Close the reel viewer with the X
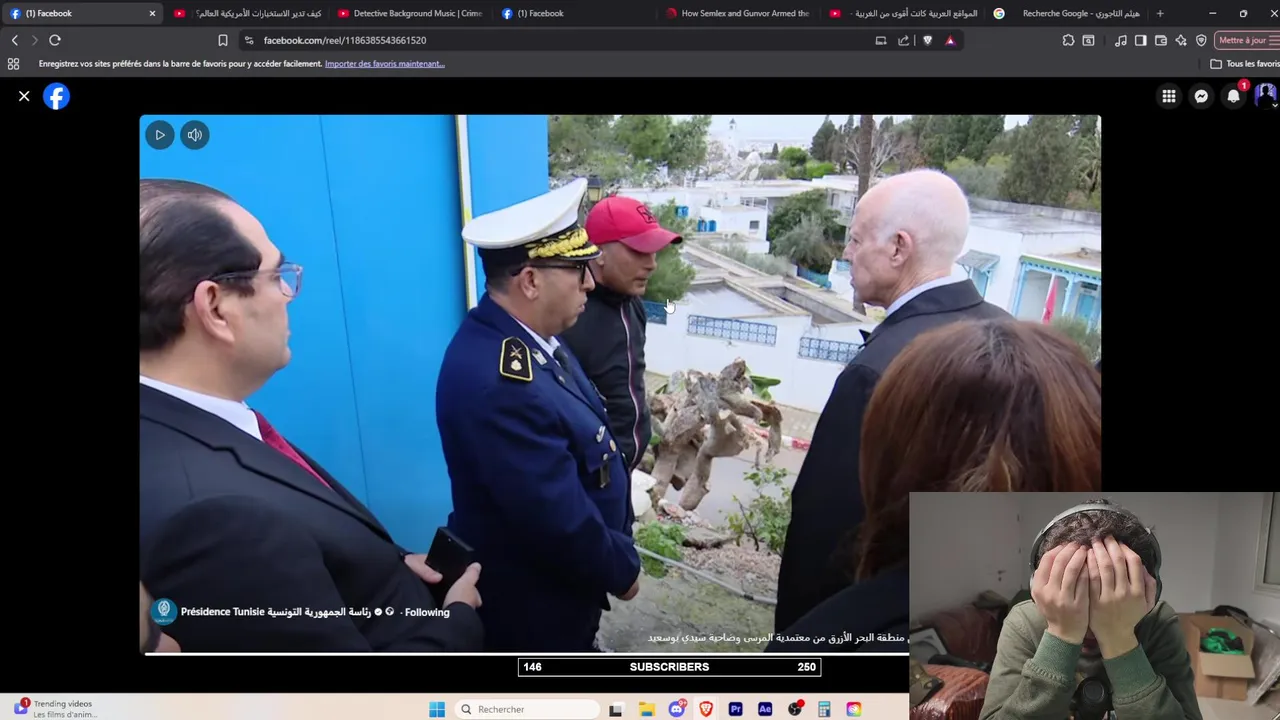Screen dimensions: 1280x720 pos(24,96)
